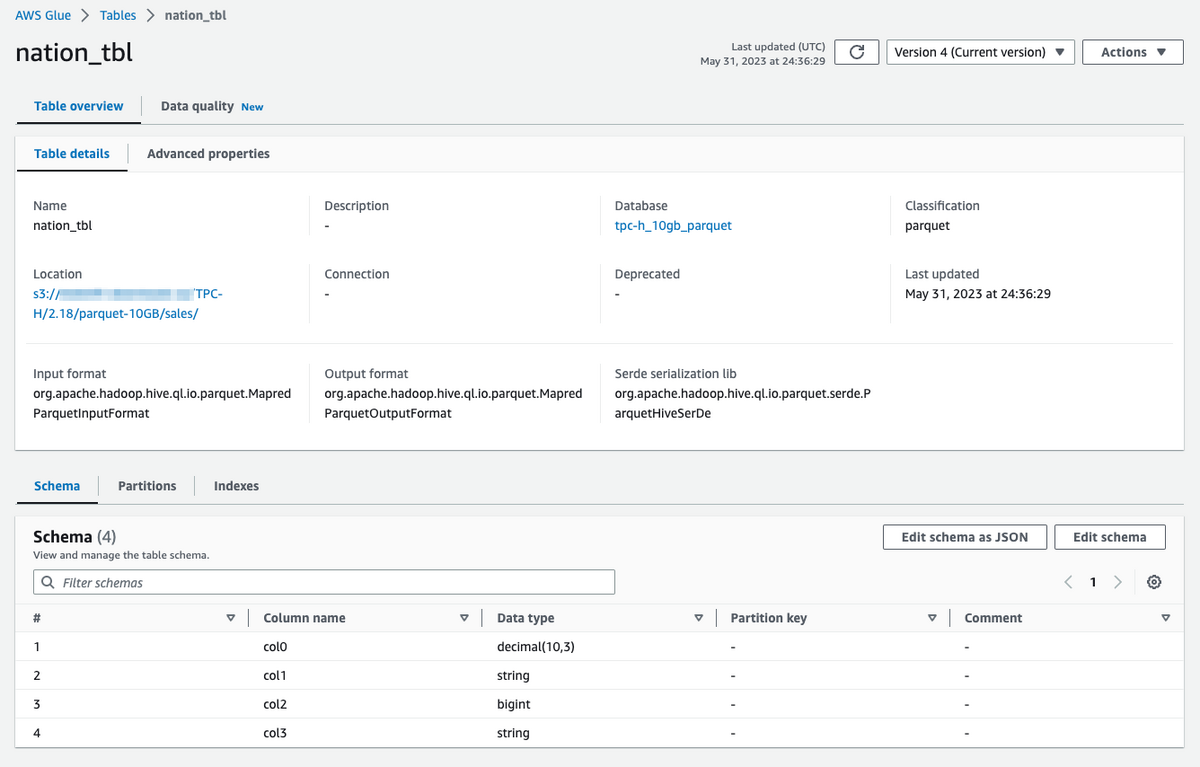The height and width of the screenshot is (767, 1200).
Task: Click the bigint data type cell
Action: tap(514, 704)
